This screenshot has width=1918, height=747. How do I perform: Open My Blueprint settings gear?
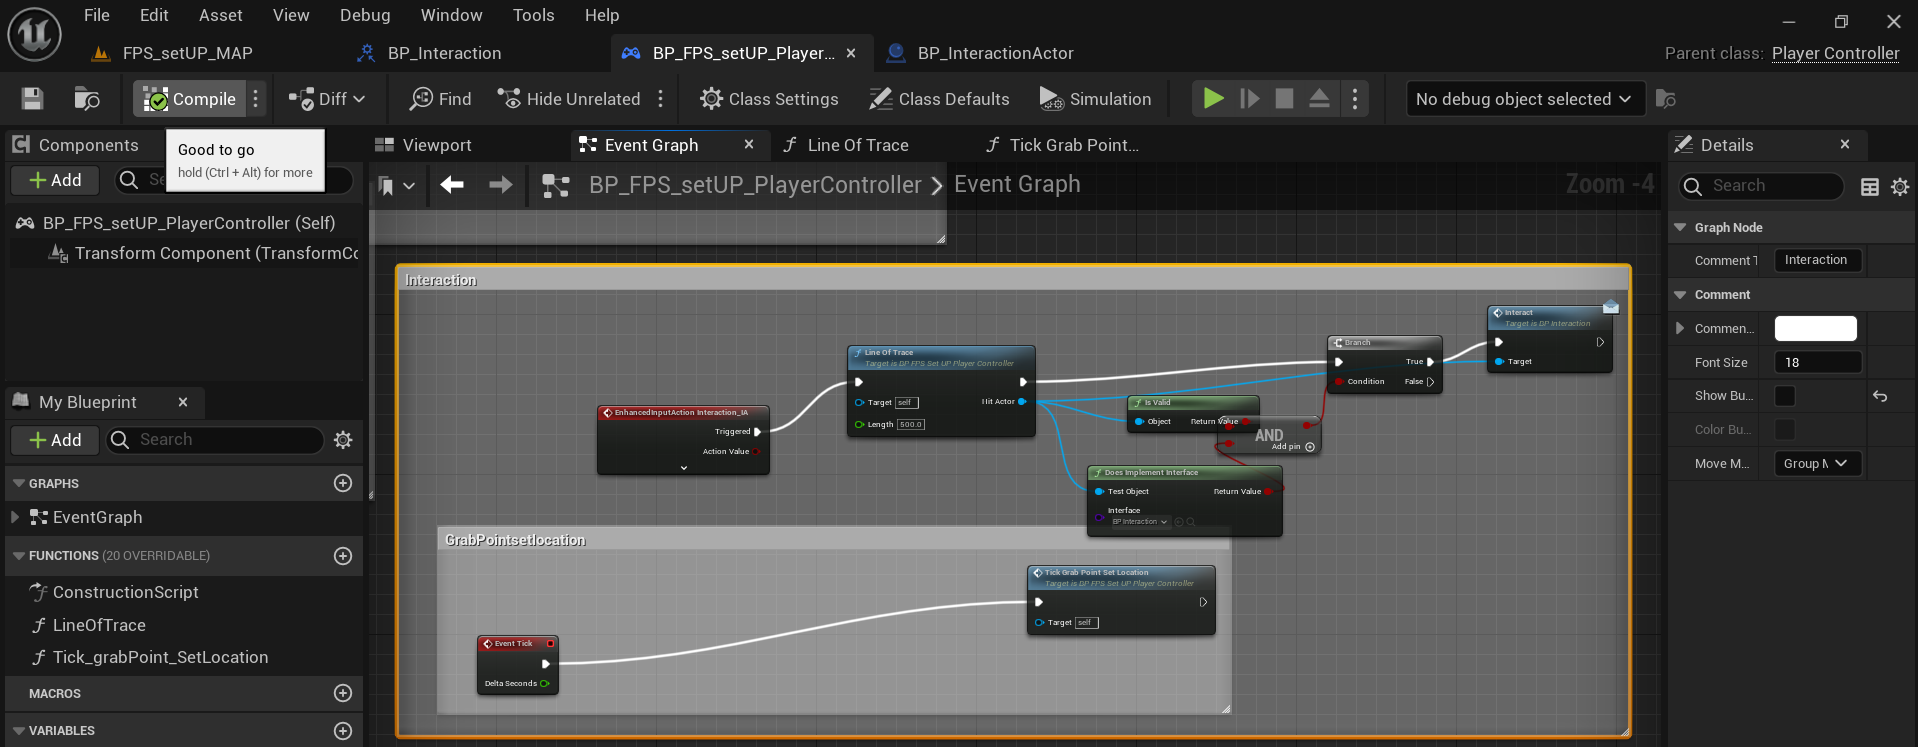[x=343, y=440]
